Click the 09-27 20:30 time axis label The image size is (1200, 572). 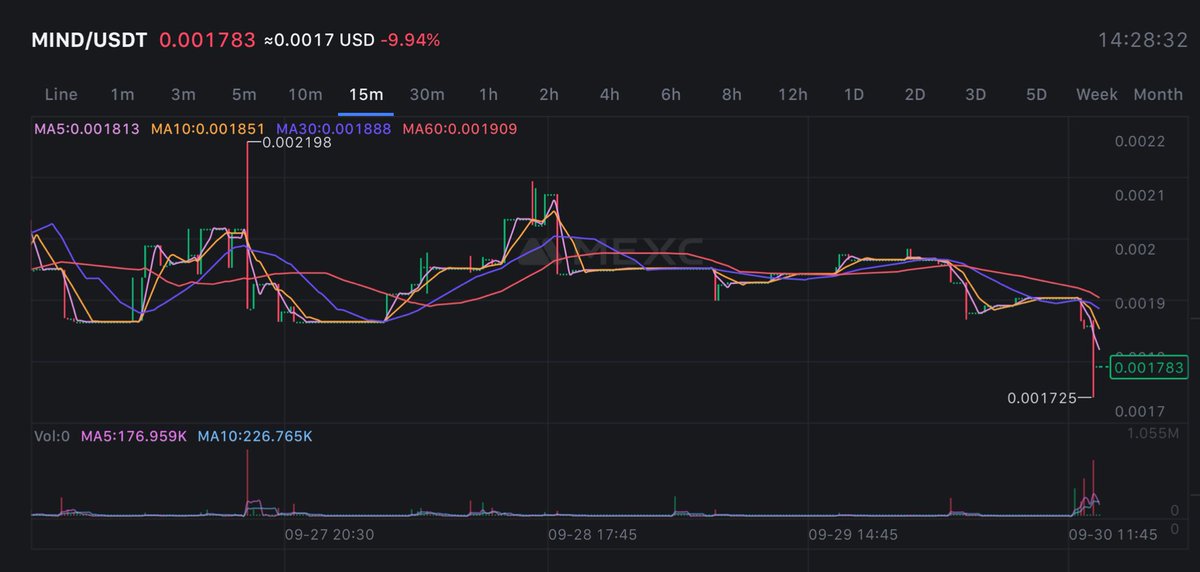pos(331,535)
